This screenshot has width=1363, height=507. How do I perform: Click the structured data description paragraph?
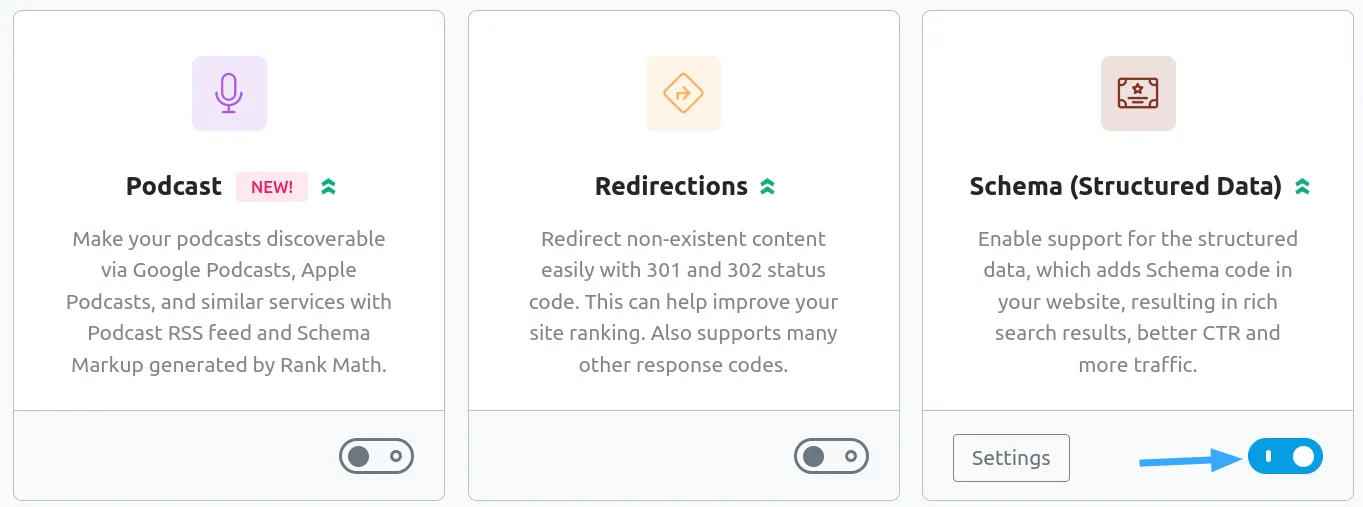coord(1138,302)
